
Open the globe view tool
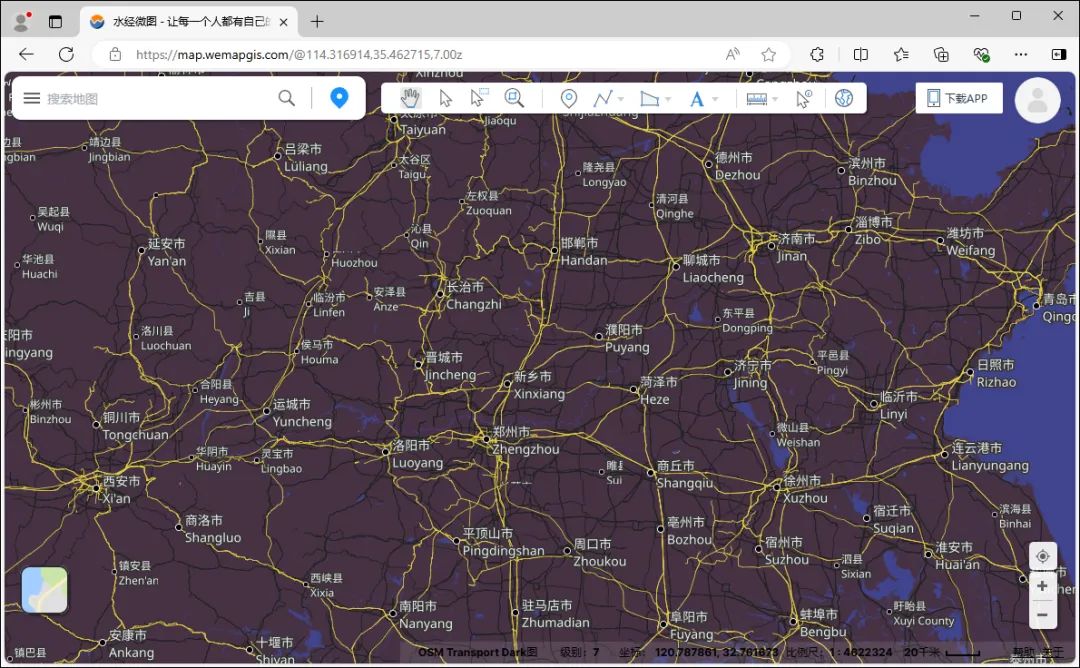(x=844, y=98)
